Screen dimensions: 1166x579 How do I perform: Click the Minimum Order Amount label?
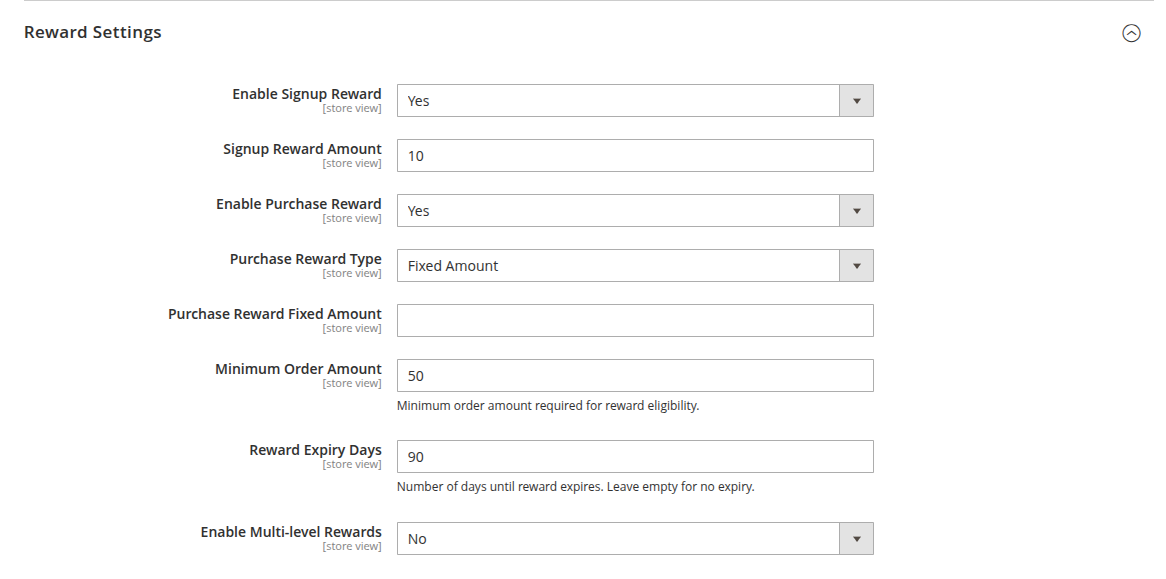[x=298, y=369]
